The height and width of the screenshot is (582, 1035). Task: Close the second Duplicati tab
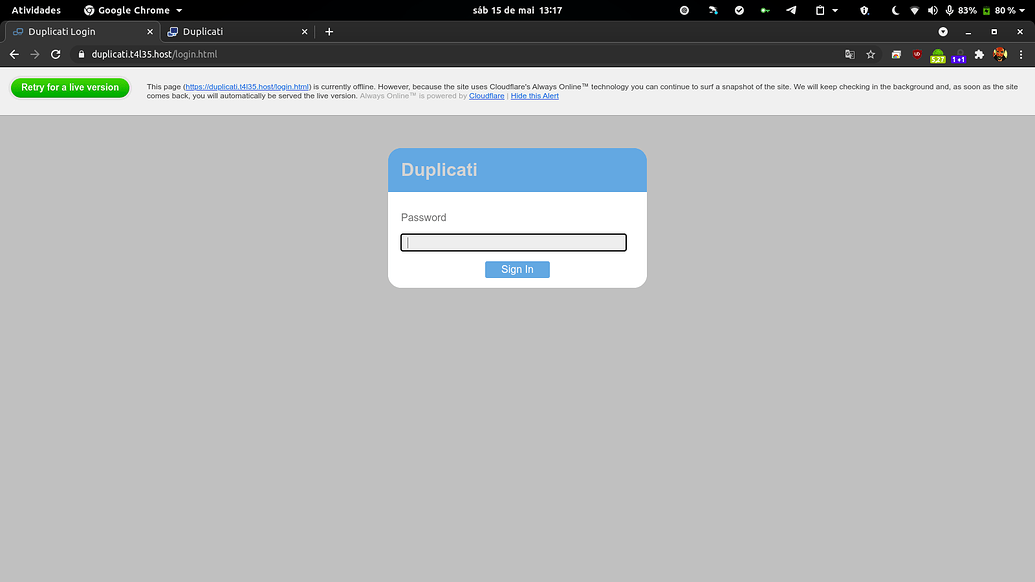[304, 32]
